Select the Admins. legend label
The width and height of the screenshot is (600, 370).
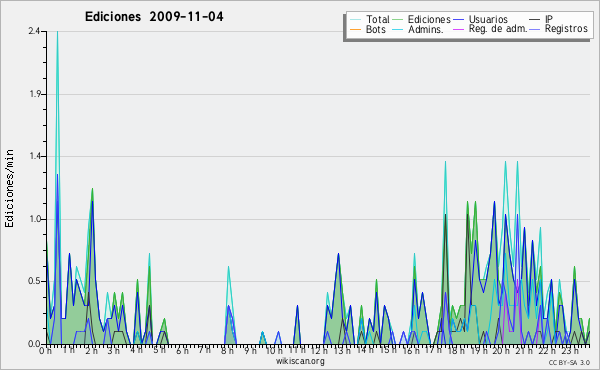(426, 29)
